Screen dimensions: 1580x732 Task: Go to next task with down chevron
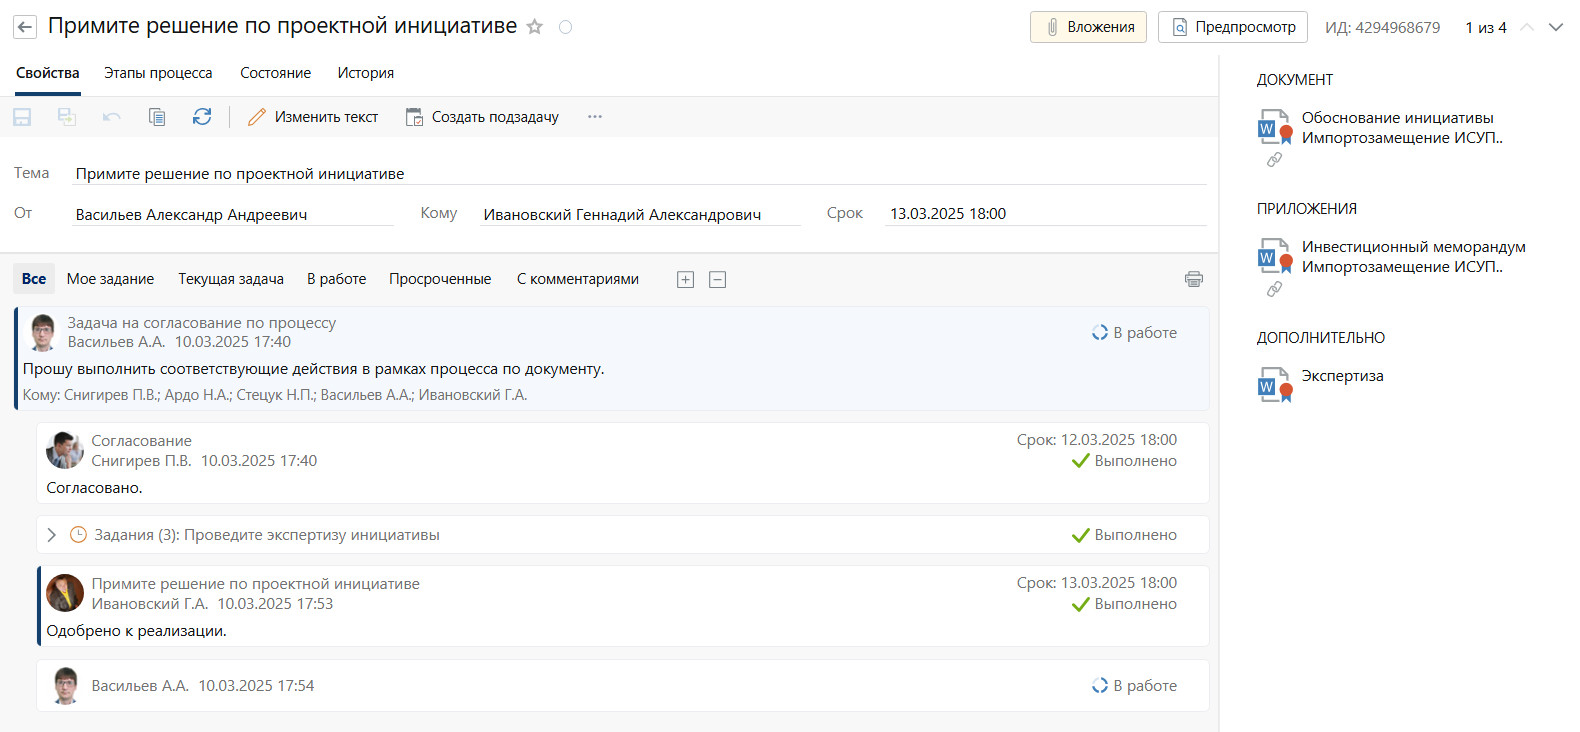tap(1556, 27)
